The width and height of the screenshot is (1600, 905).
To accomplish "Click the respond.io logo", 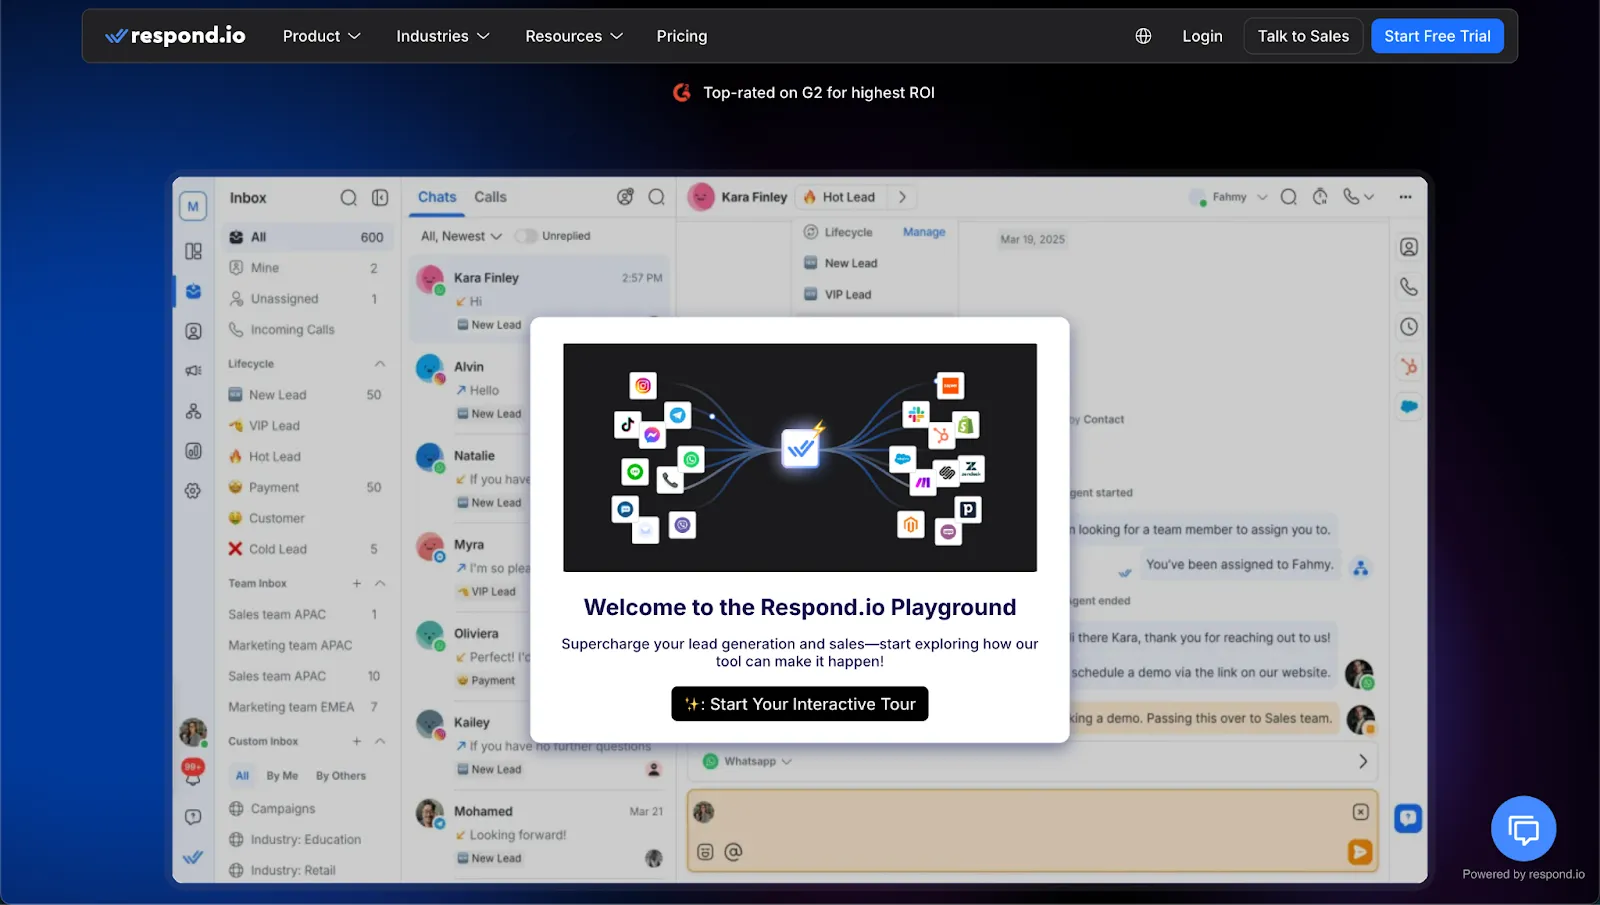I will [175, 36].
